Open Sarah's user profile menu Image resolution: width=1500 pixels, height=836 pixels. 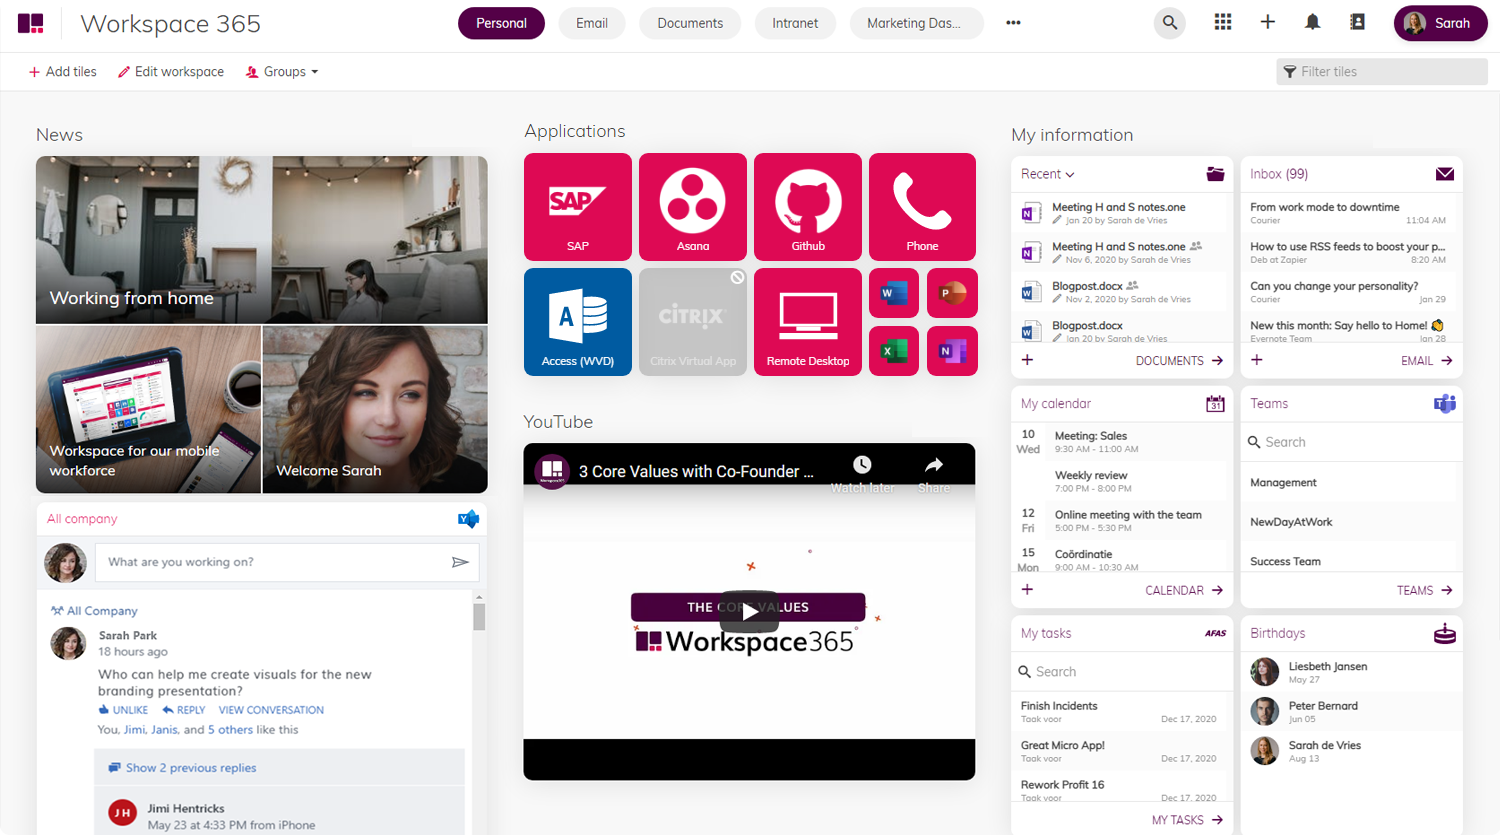pos(1440,23)
